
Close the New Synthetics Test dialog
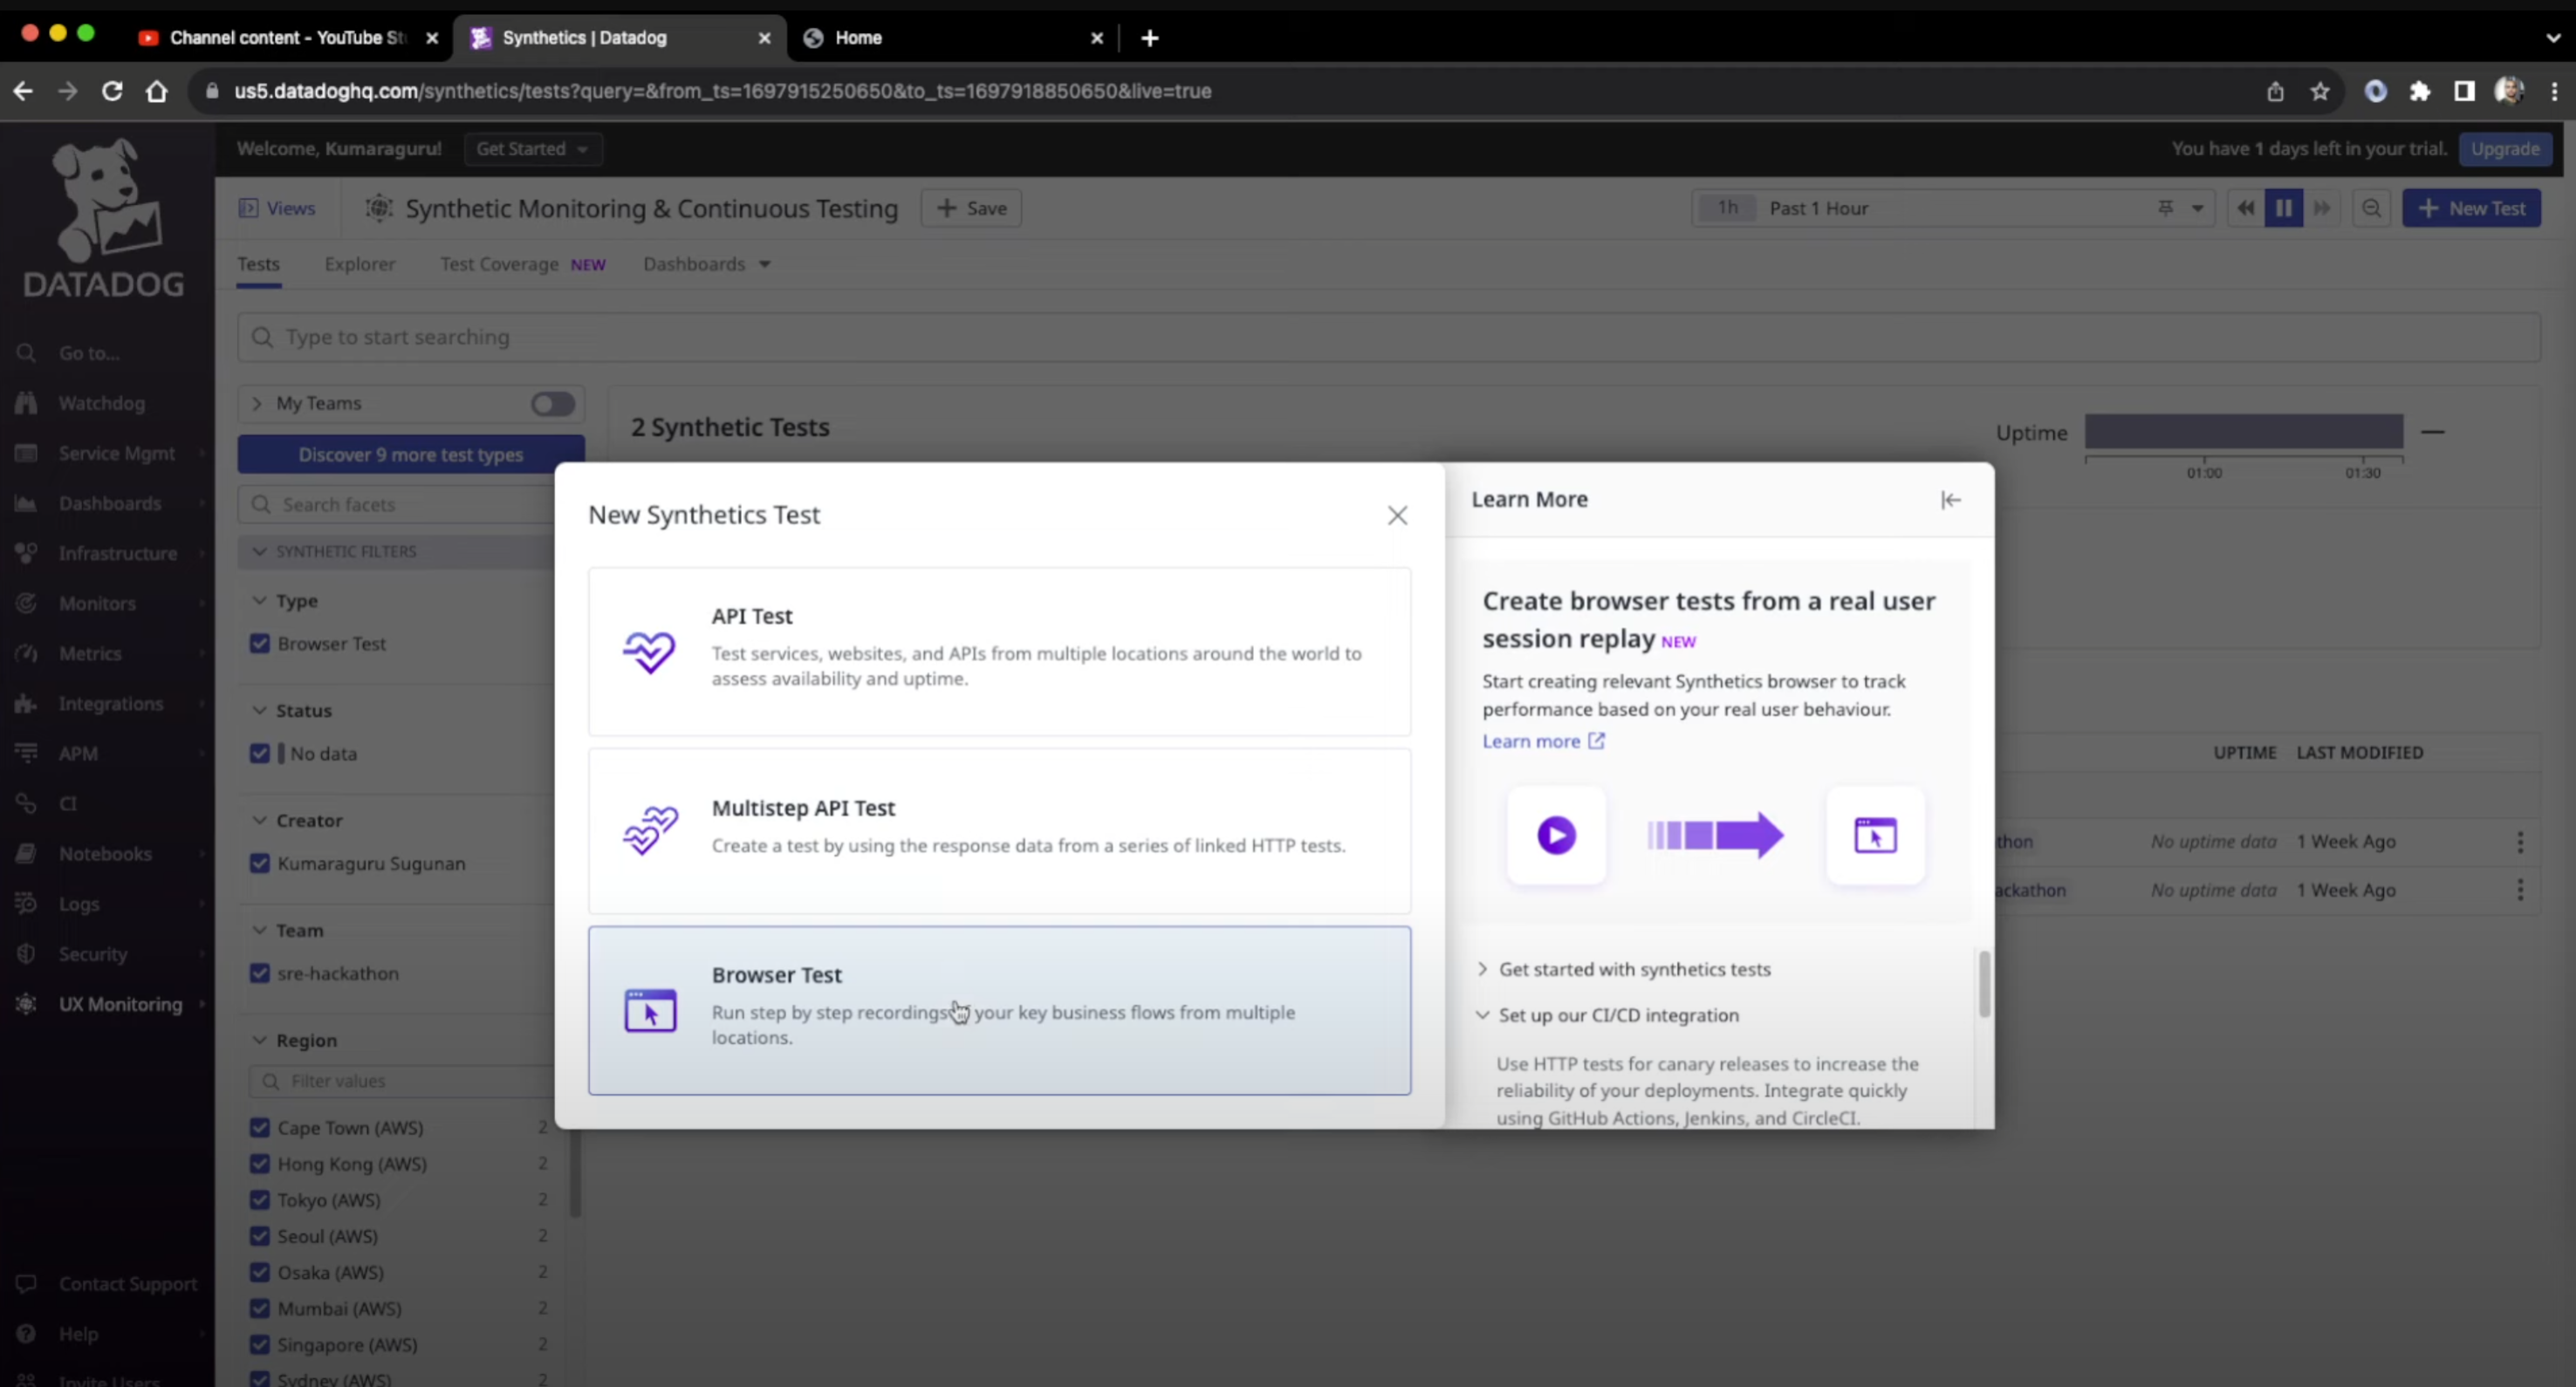pyautogui.click(x=1397, y=515)
